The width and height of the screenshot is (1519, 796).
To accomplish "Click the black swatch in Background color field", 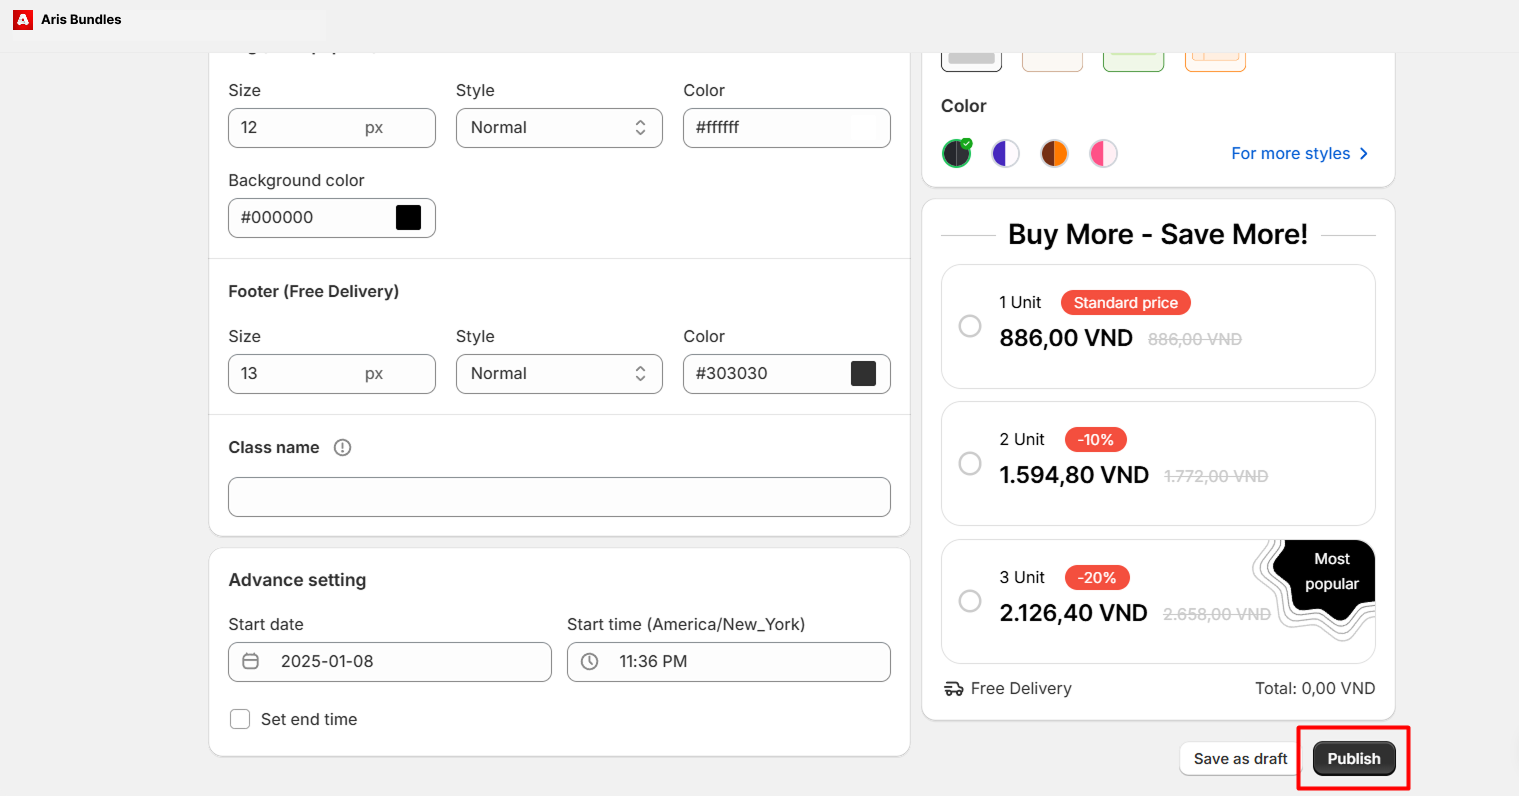I will tap(408, 217).
